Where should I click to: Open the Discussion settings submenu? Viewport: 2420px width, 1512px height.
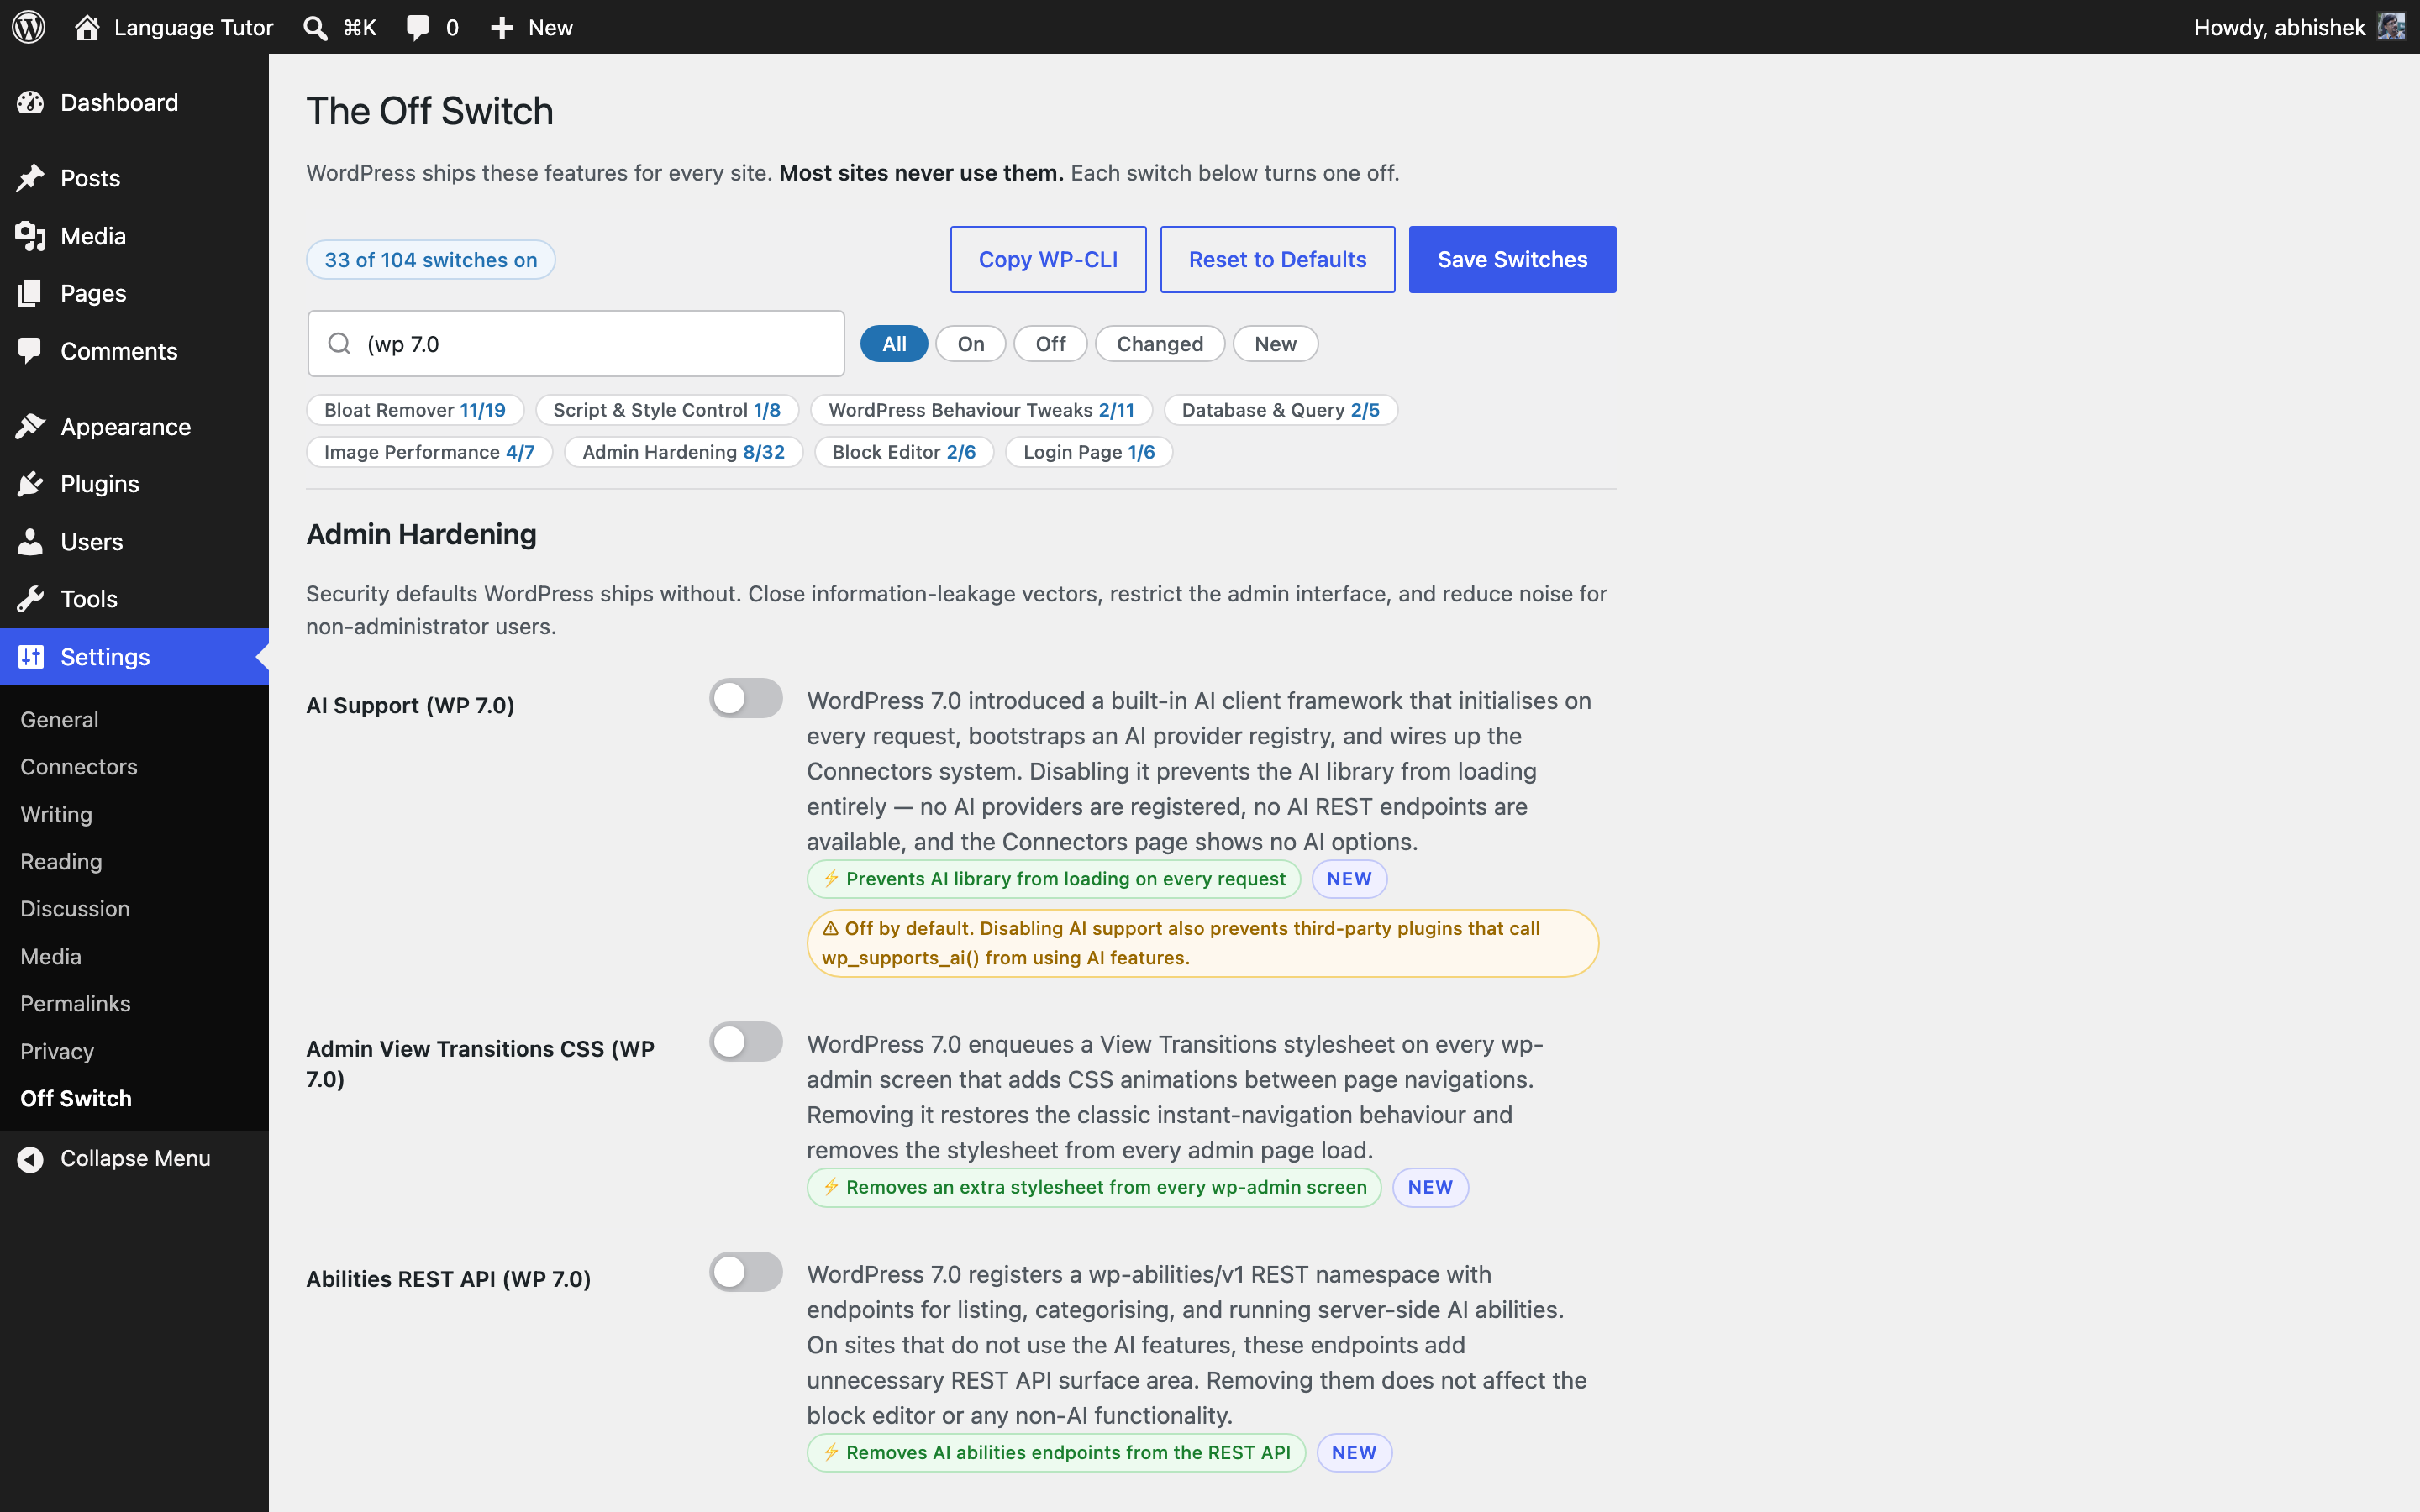click(75, 909)
